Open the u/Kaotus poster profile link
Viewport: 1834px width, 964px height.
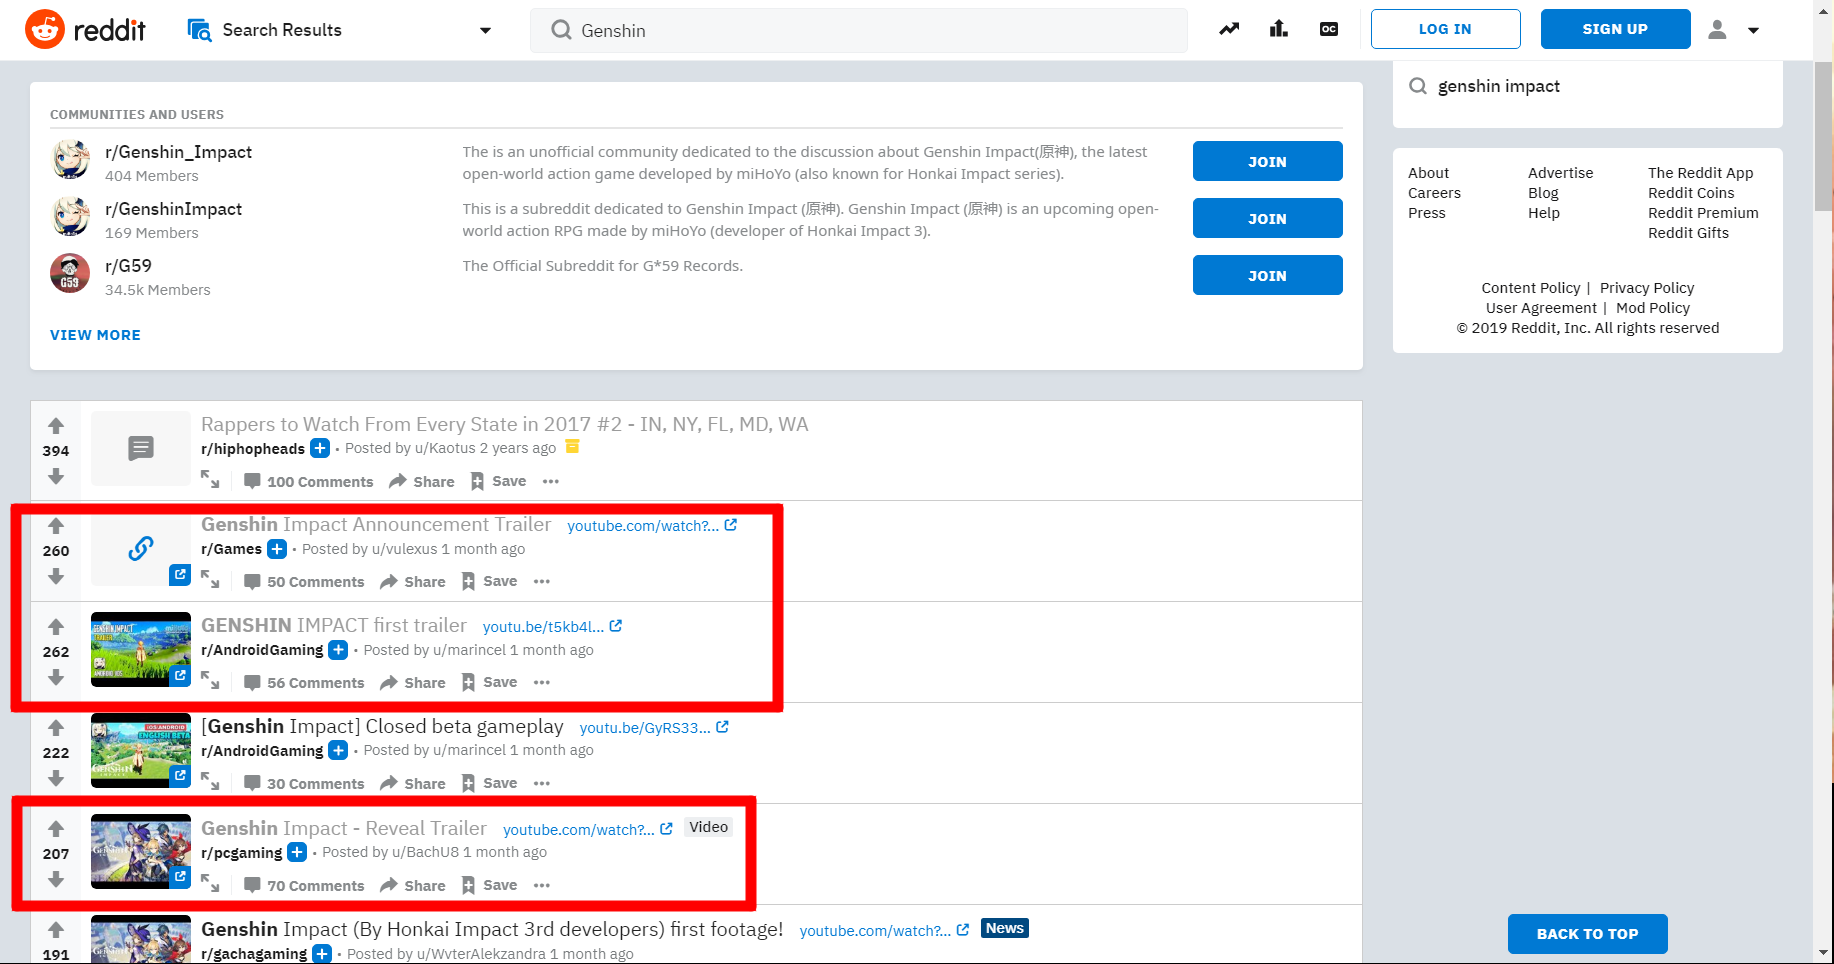point(445,448)
